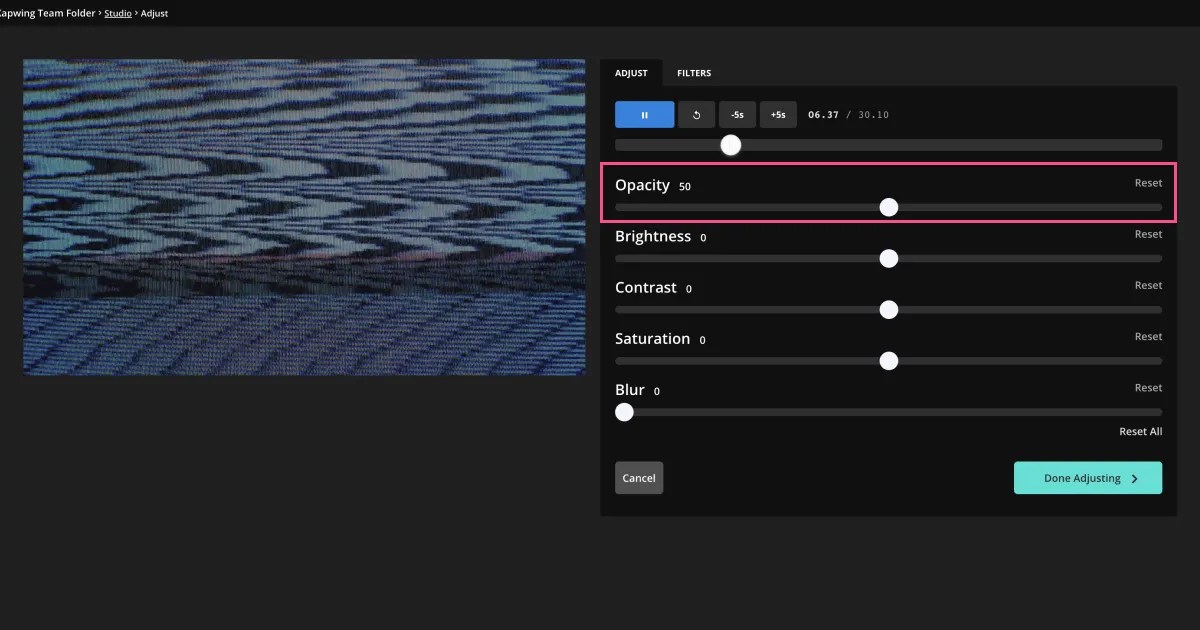This screenshot has width=1200, height=630.
Task: Reset the Opacity value
Action: 1147,183
